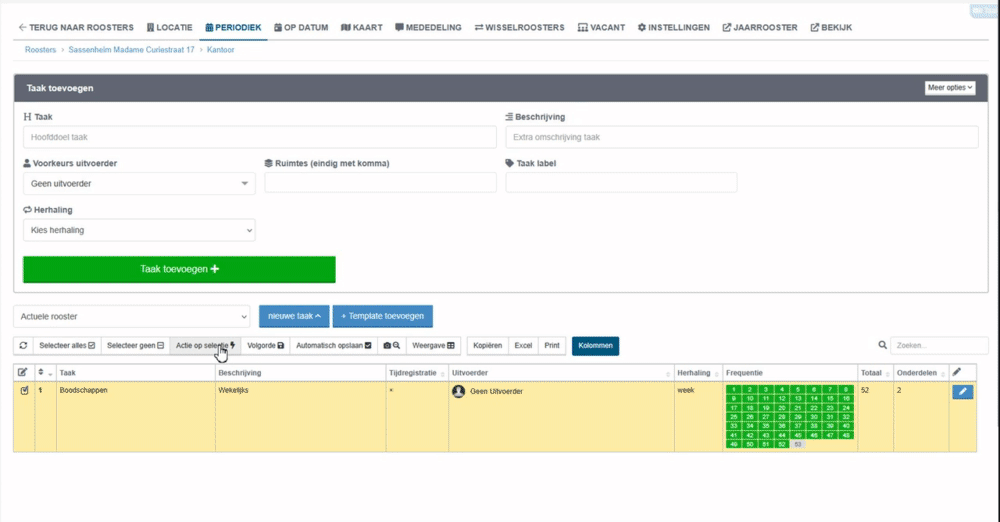Click the Geen Uitvoerder avatar icon
Image resolution: width=1000 pixels, height=522 pixels.
tap(460, 391)
